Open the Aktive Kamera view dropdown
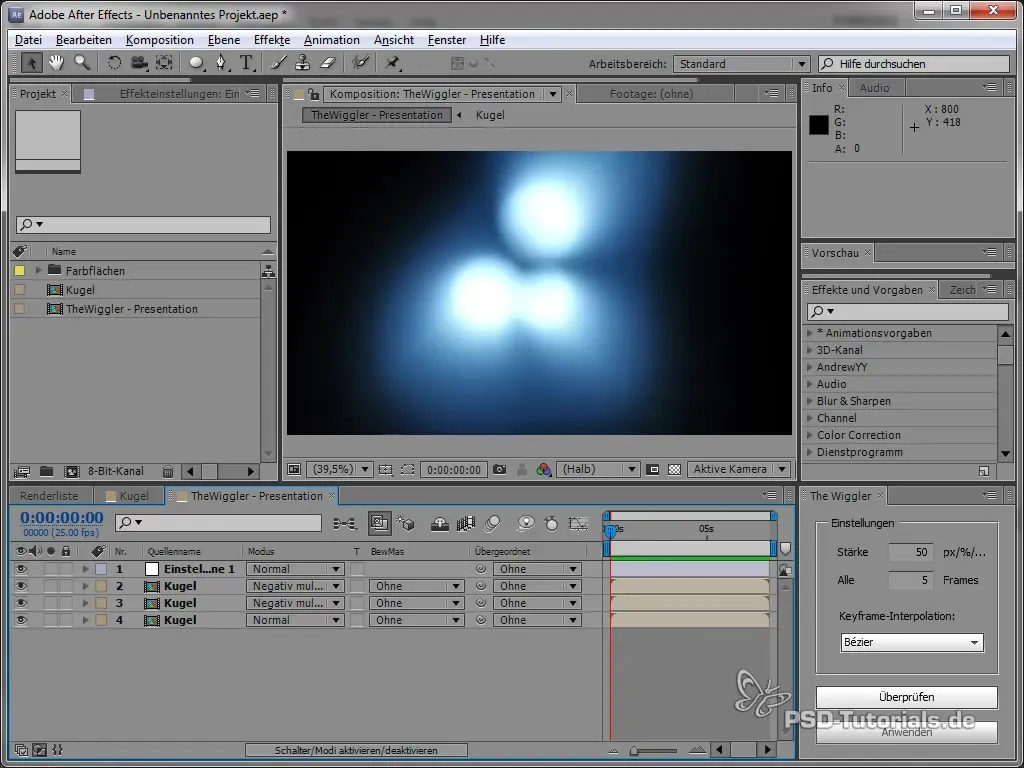Image resolution: width=1024 pixels, height=768 pixels. (x=739, y=469)
